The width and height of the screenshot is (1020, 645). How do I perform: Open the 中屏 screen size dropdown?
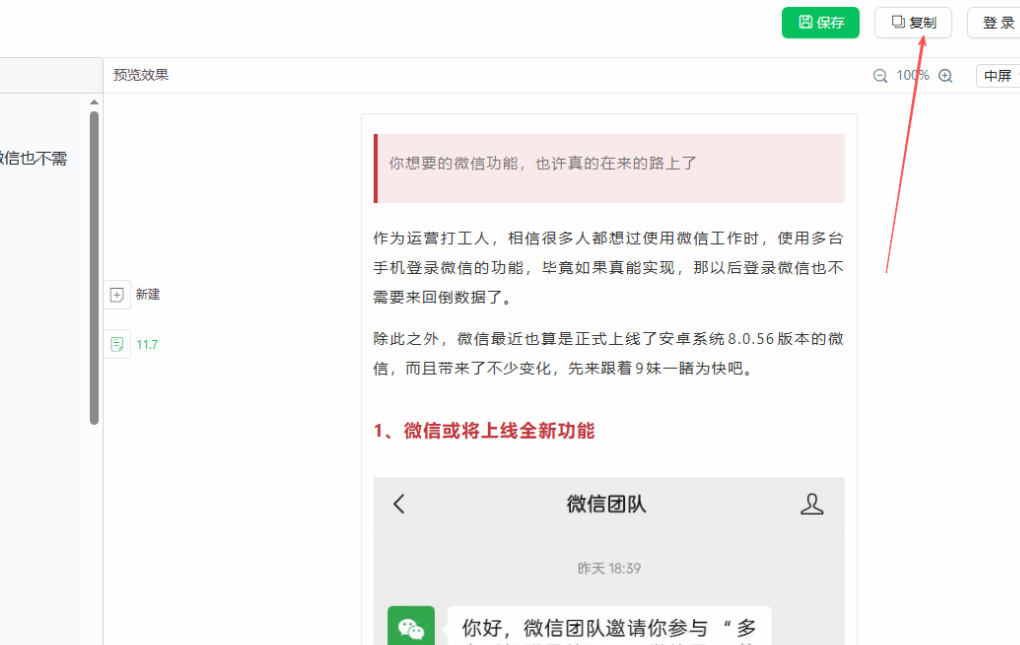tap(997, 76)
